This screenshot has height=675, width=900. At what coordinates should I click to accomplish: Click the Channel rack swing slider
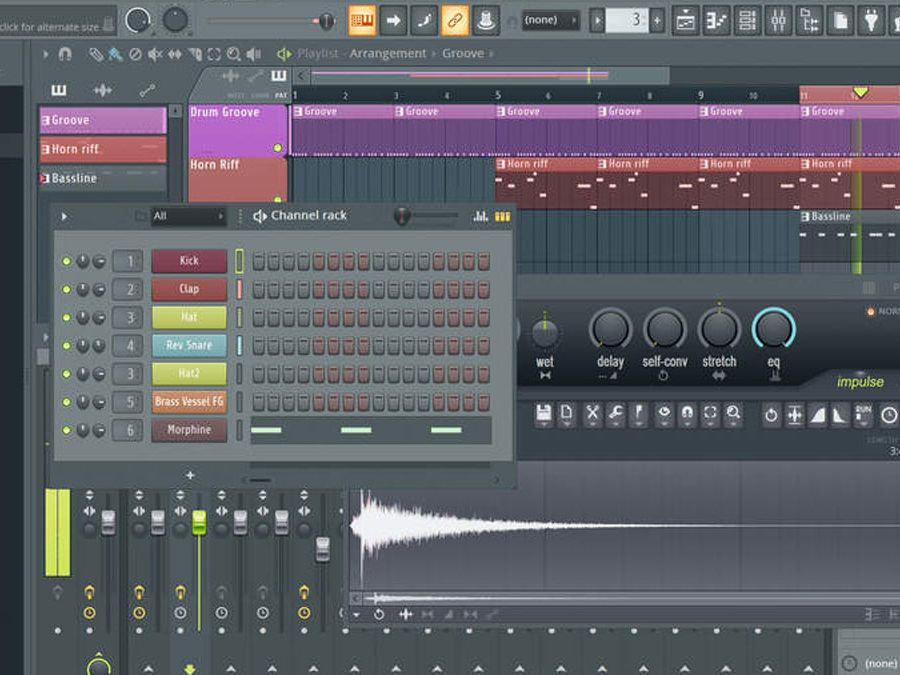(x=403, y=216)
